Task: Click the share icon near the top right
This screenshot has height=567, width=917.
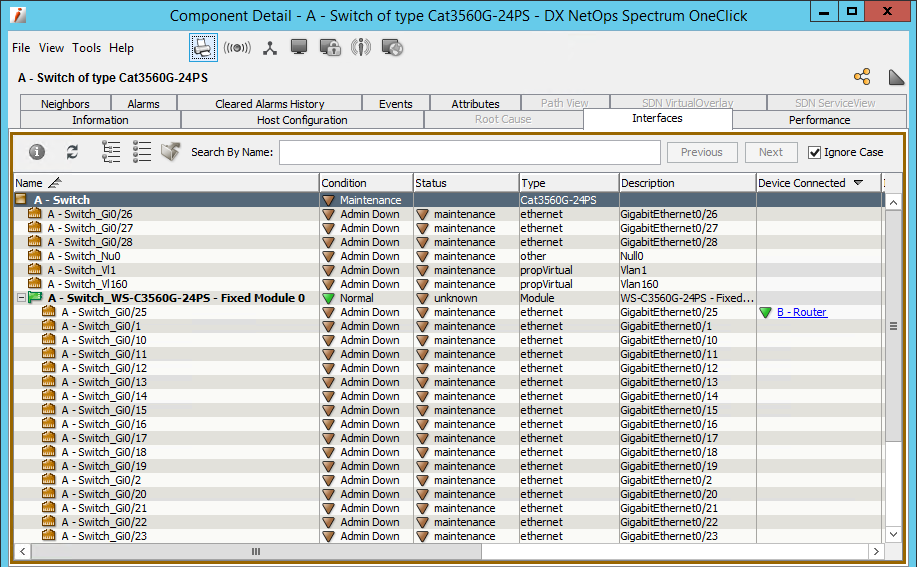Action: [x=862, y=77]
